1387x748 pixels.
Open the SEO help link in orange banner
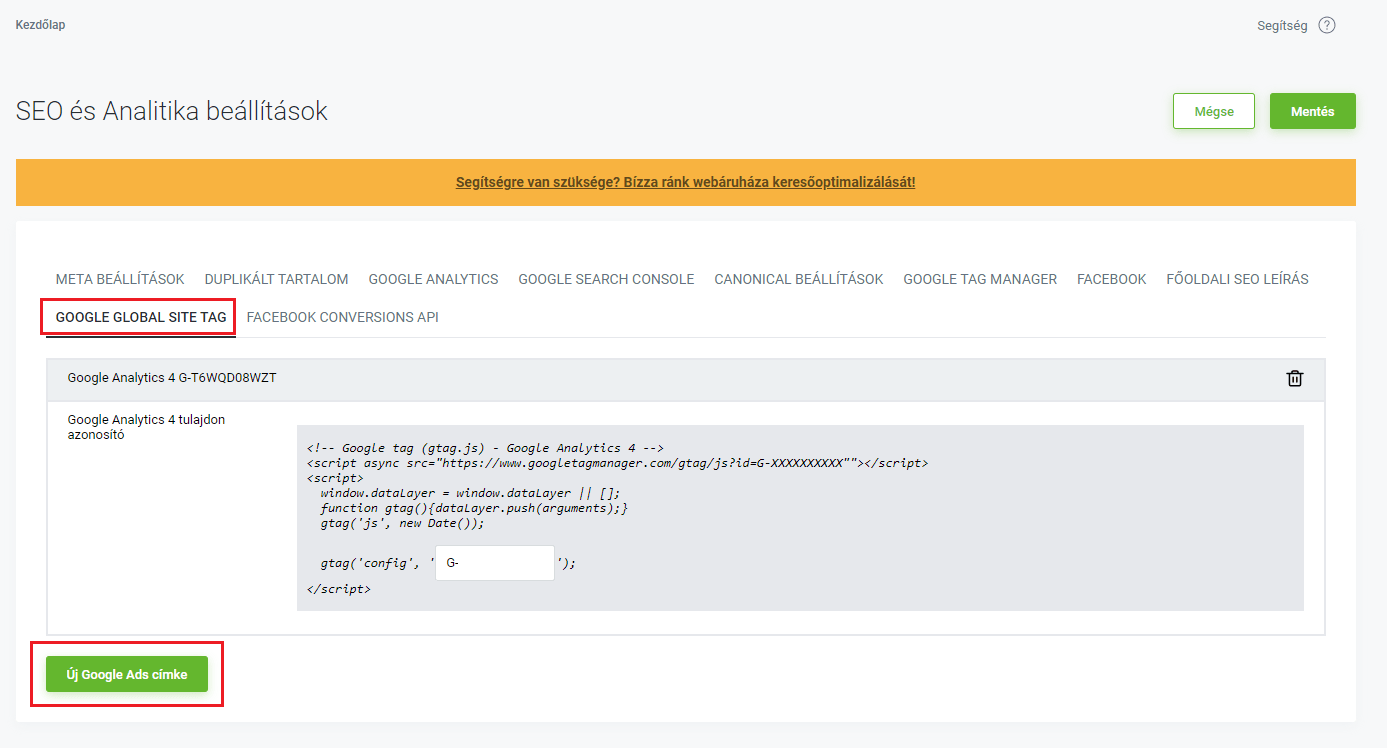(685, 182)
